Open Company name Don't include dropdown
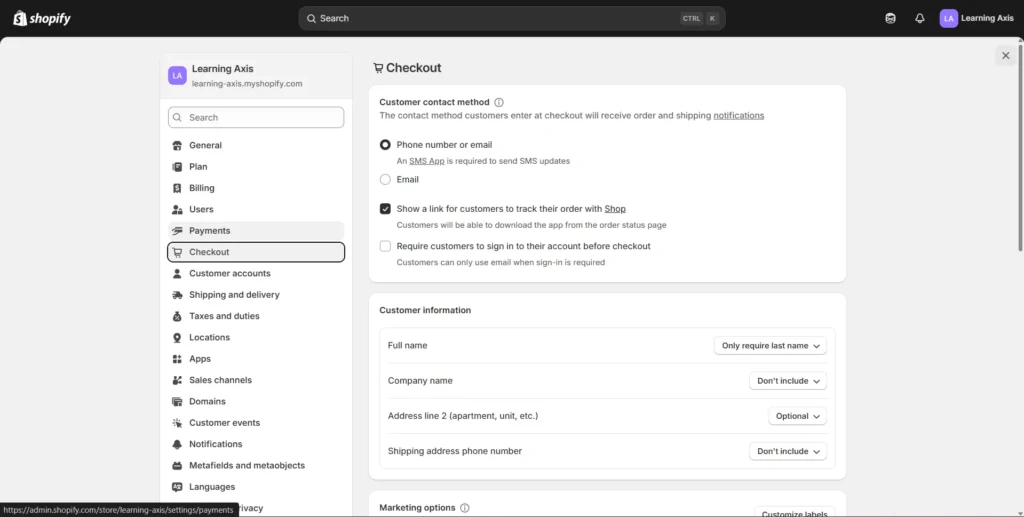The image size is (1024, 517). click(x=788, y=381)
